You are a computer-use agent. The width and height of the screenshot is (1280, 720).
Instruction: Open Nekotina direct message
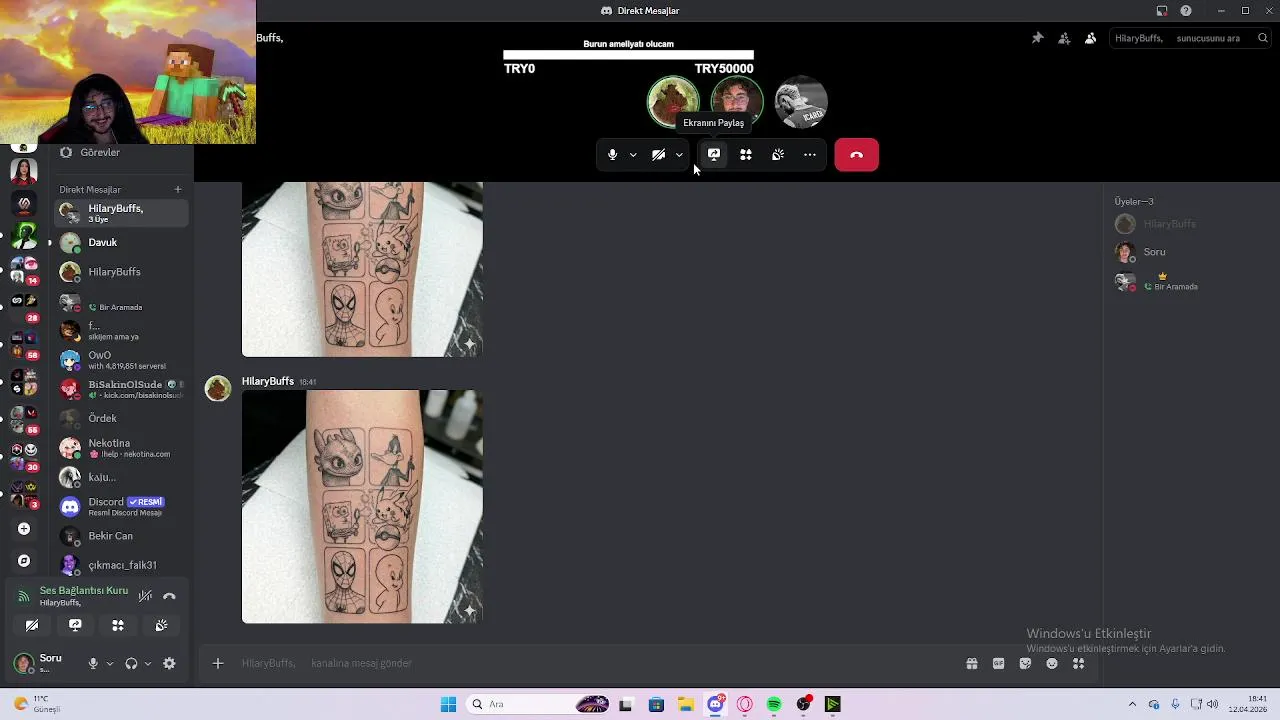(122, 448)
